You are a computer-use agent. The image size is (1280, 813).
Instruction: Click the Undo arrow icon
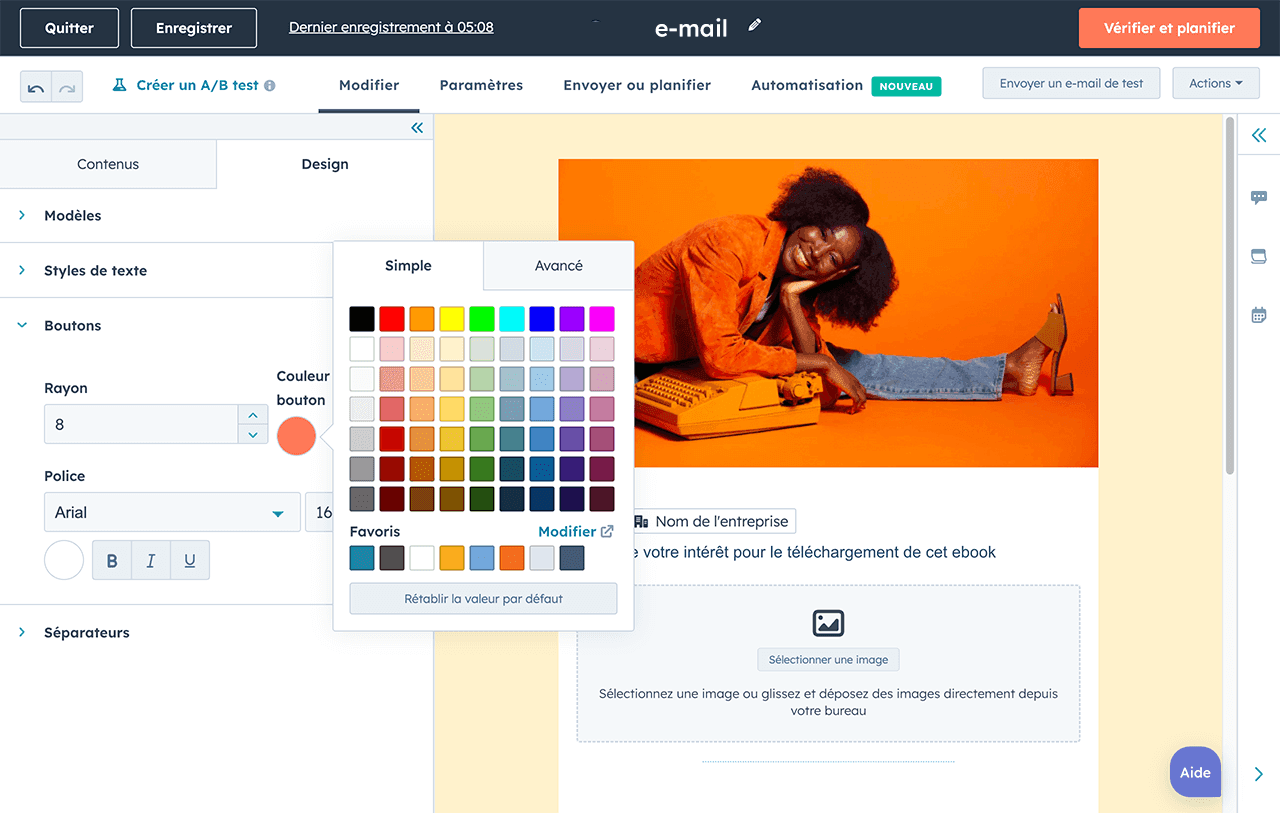34,85
